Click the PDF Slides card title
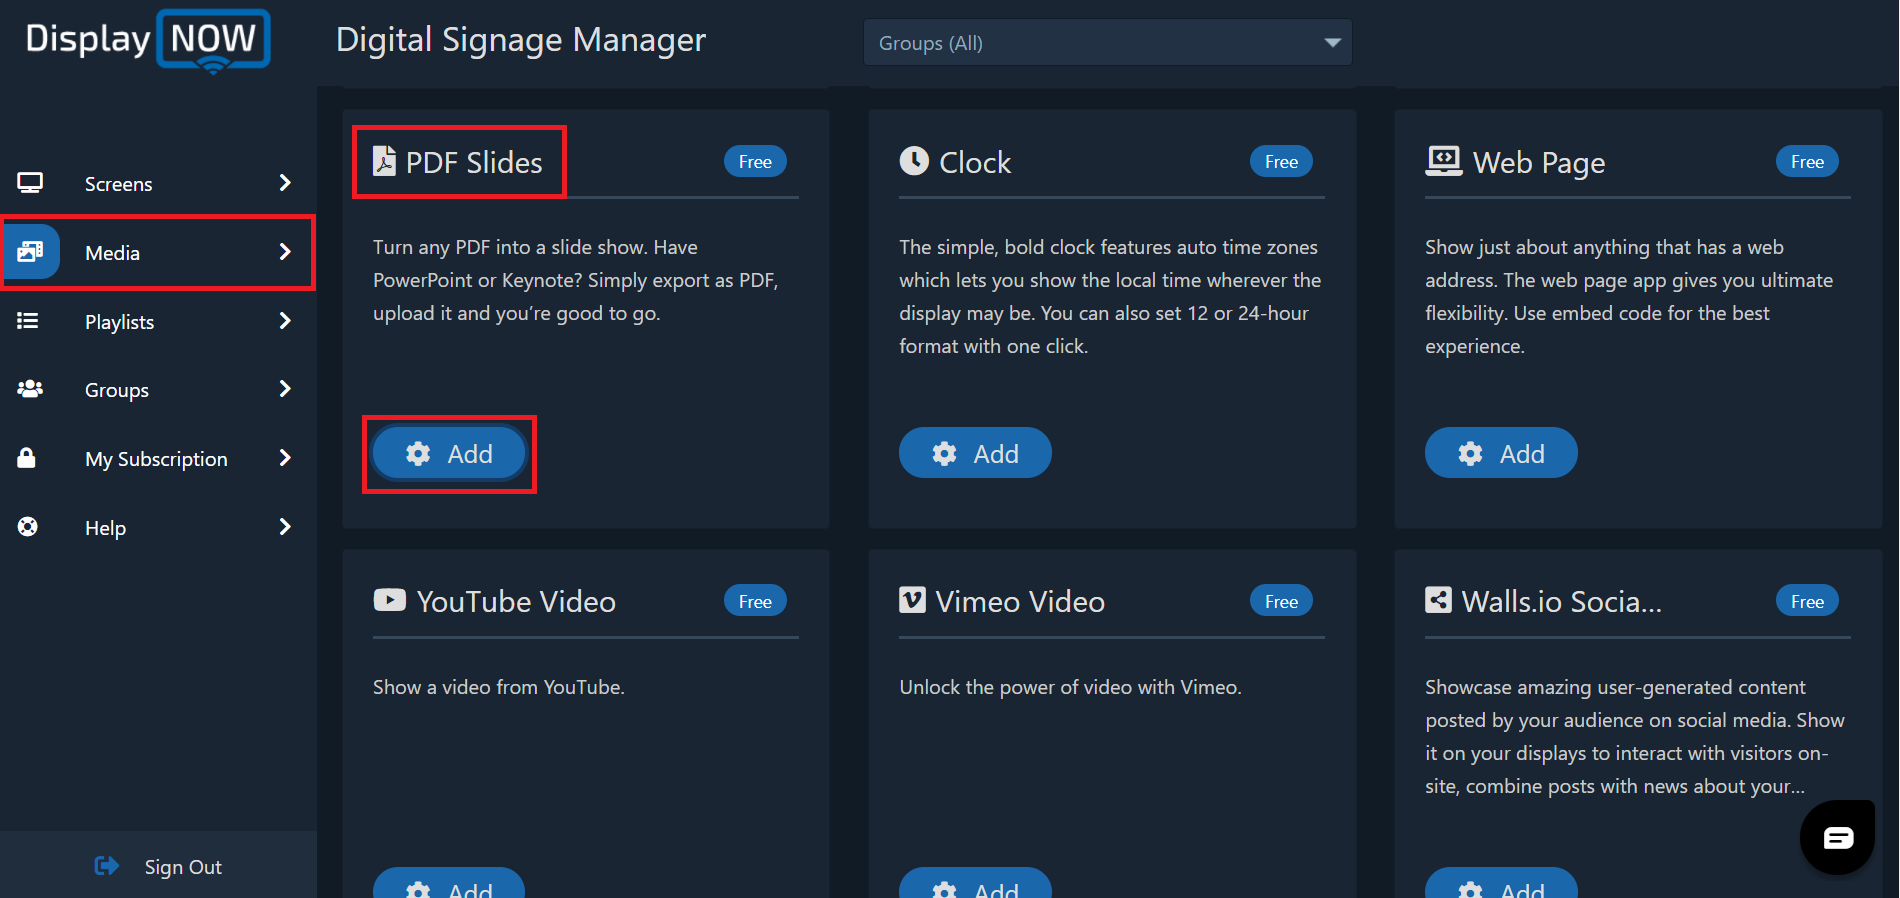 474,162
